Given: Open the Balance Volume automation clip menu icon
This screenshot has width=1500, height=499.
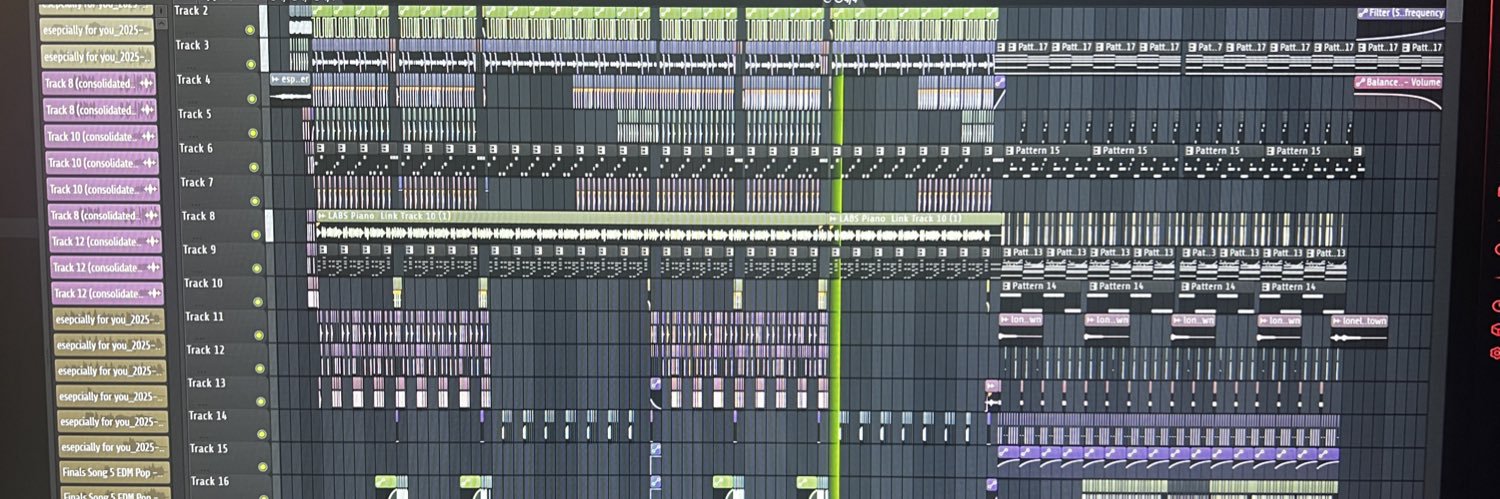Looking at the screenshot, I should (1360, 82).
